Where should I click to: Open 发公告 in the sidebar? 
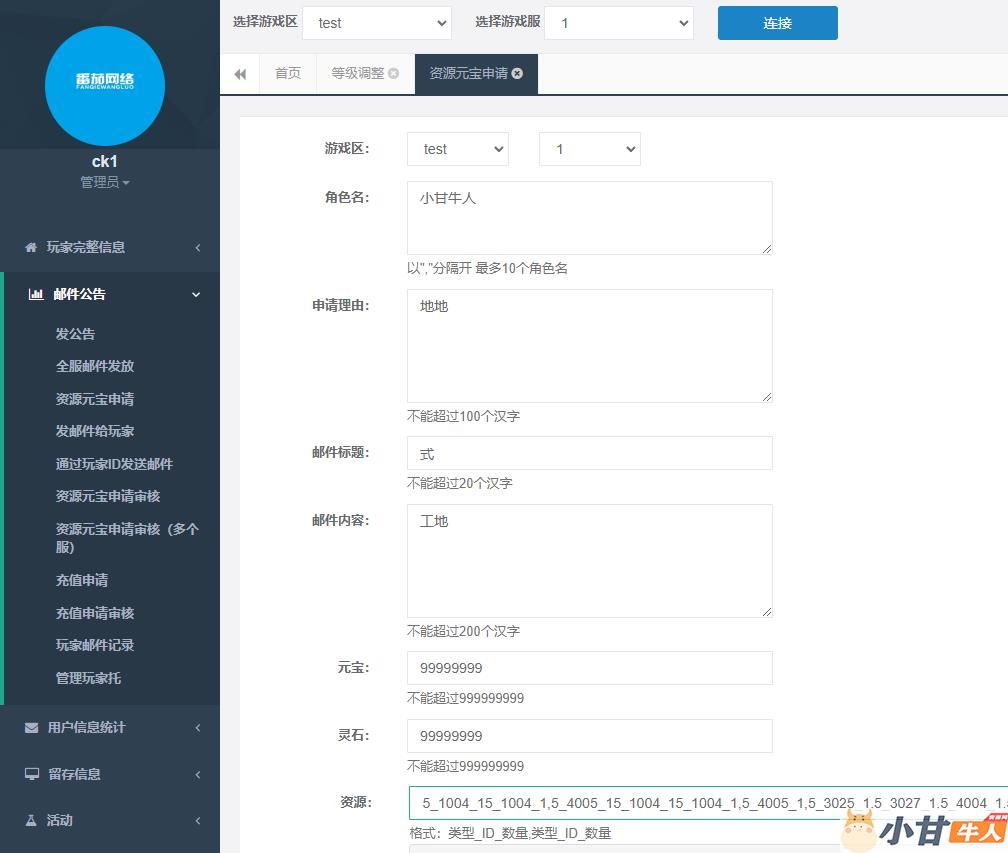click(76, 334)
